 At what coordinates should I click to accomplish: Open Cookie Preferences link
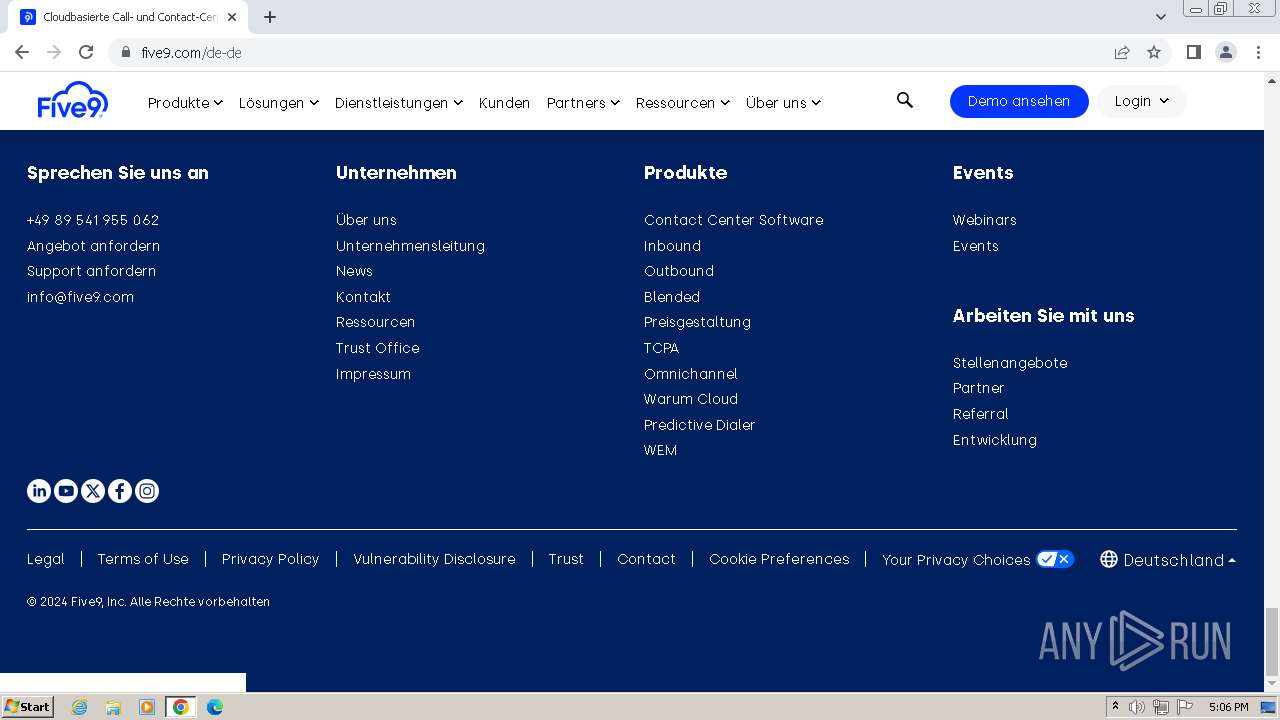[779, 559]
